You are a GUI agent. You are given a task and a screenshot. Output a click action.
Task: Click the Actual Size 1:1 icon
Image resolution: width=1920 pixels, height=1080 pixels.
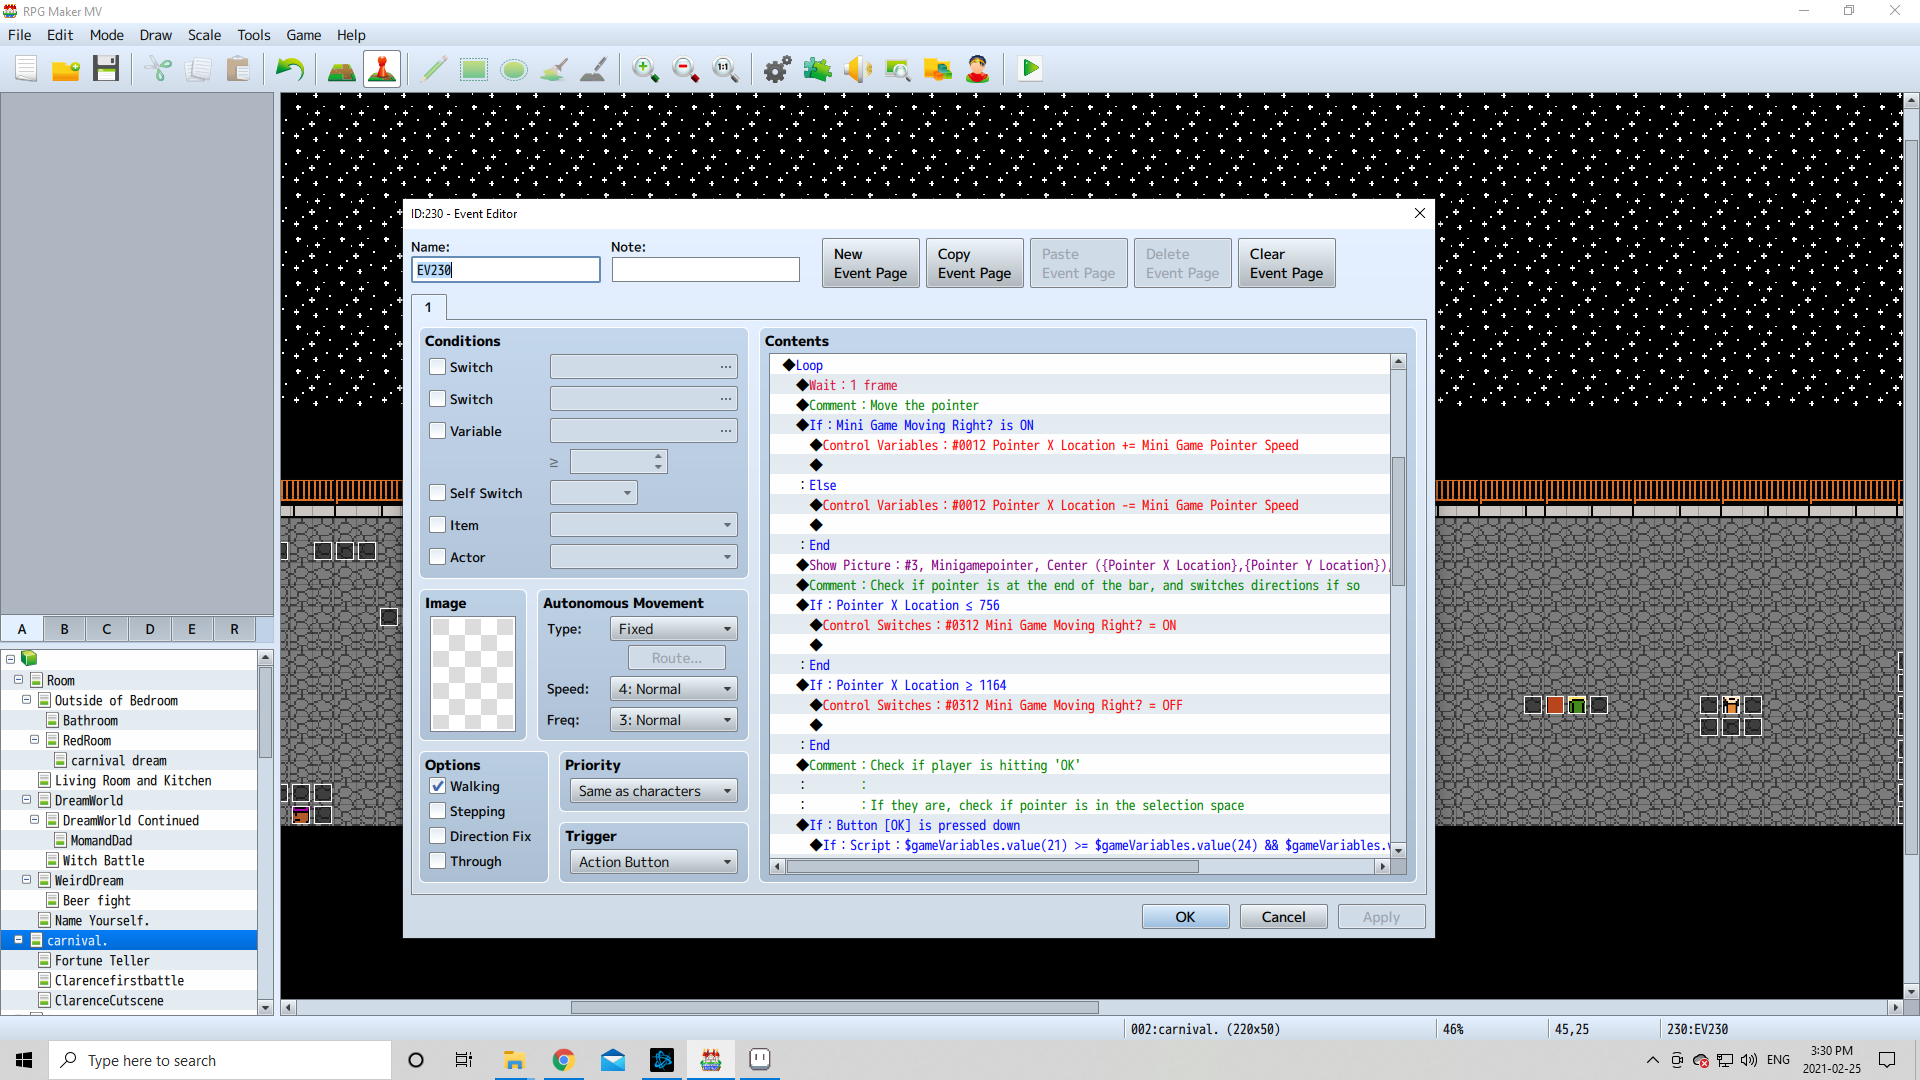[x=726, y=69]
